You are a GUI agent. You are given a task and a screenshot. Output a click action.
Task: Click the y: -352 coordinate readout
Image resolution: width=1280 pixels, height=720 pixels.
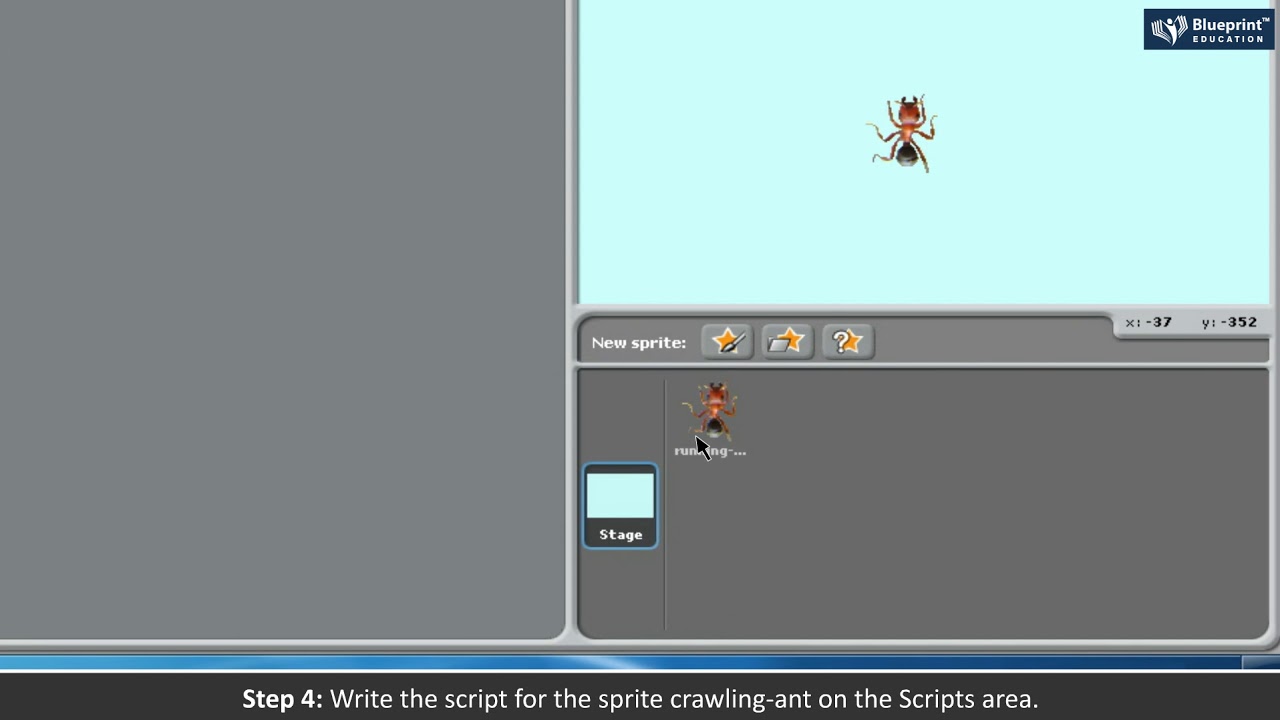click(x=1229, y=322)
